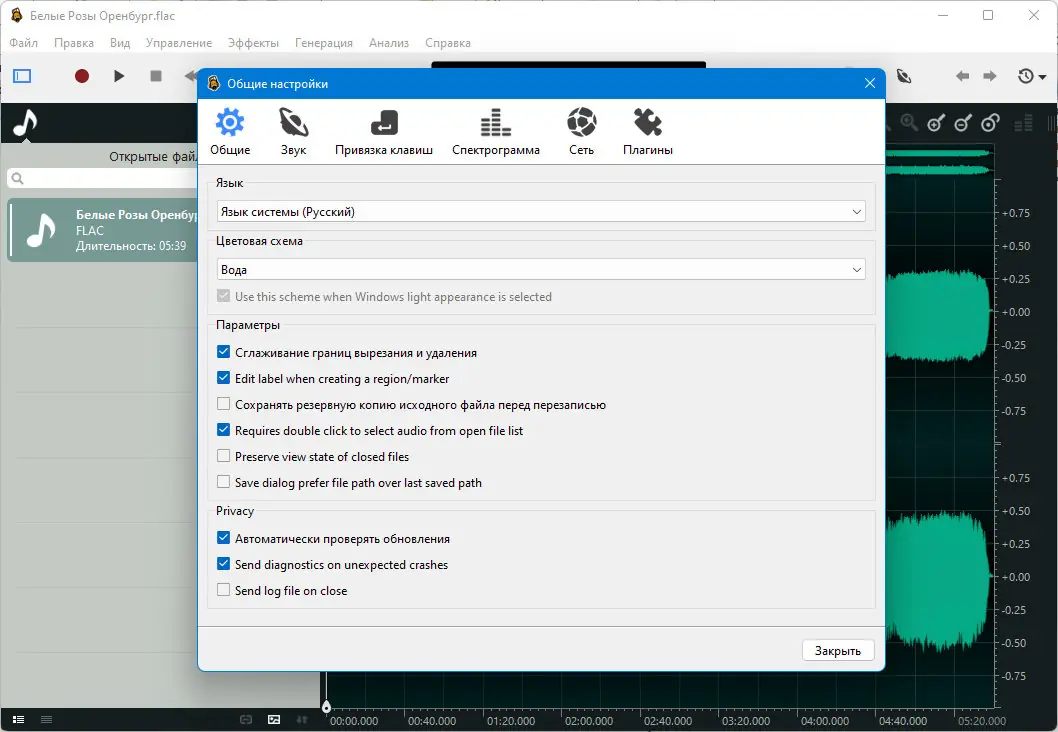Click the green waveform overview strip at top

pos(939,162)
